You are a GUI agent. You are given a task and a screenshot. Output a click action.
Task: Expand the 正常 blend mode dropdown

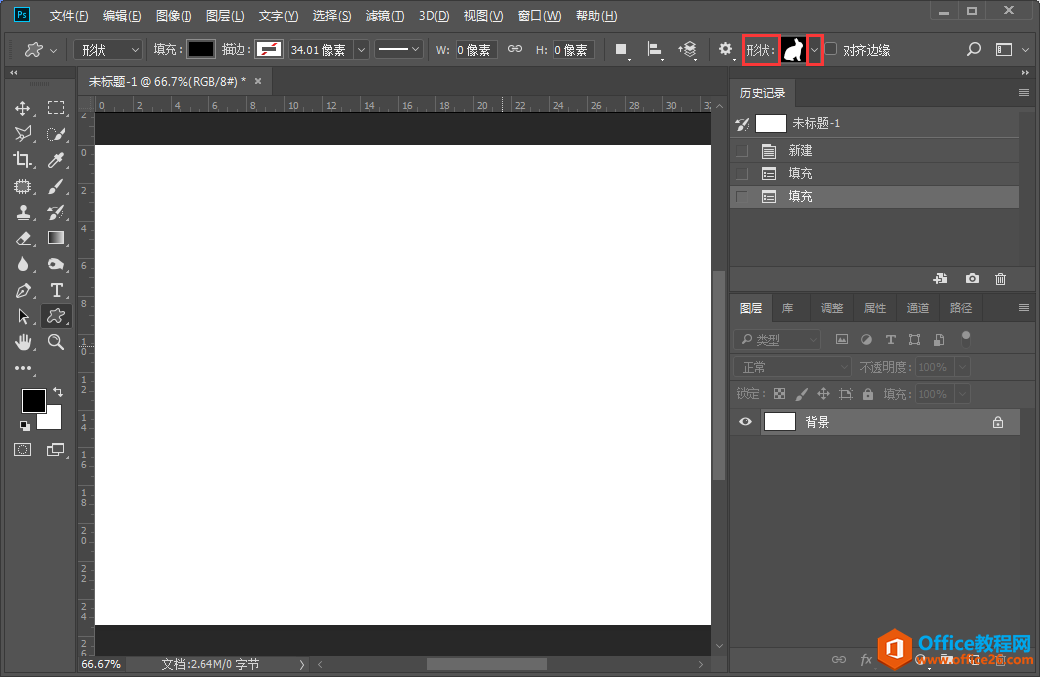792,367
